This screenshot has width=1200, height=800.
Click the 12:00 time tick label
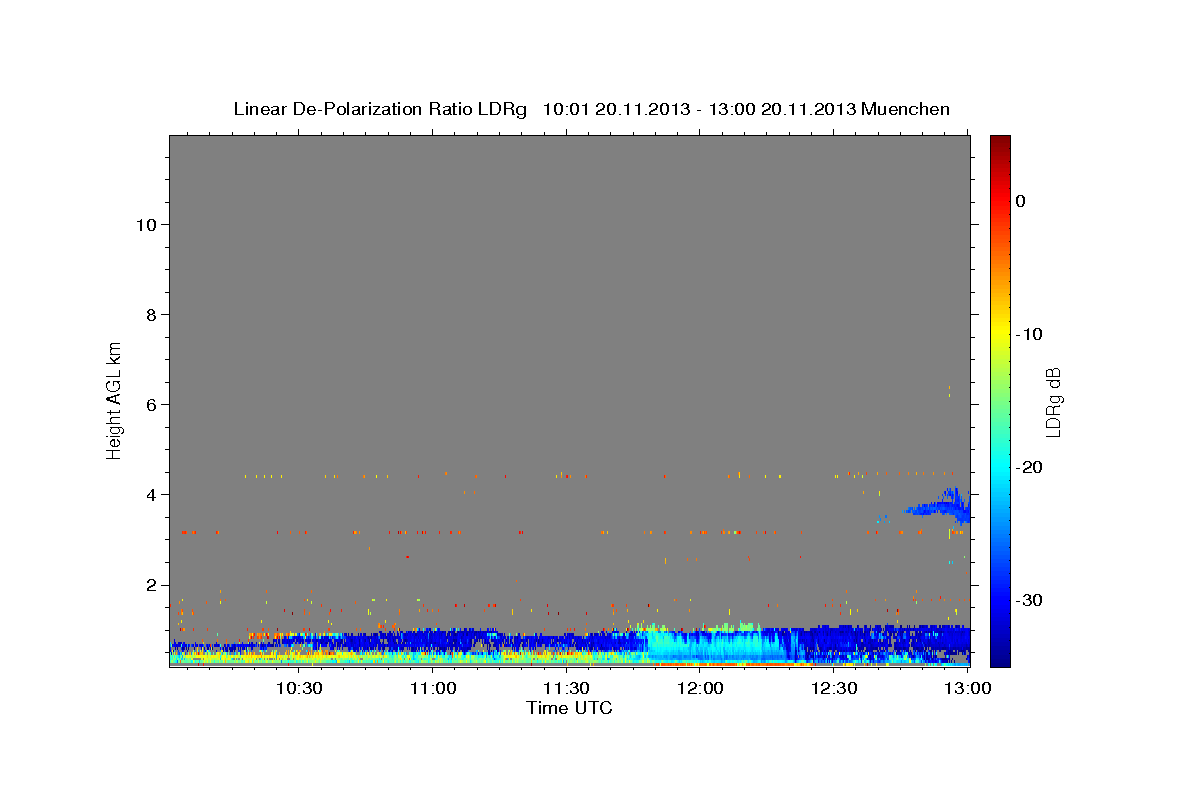point(700,689)
